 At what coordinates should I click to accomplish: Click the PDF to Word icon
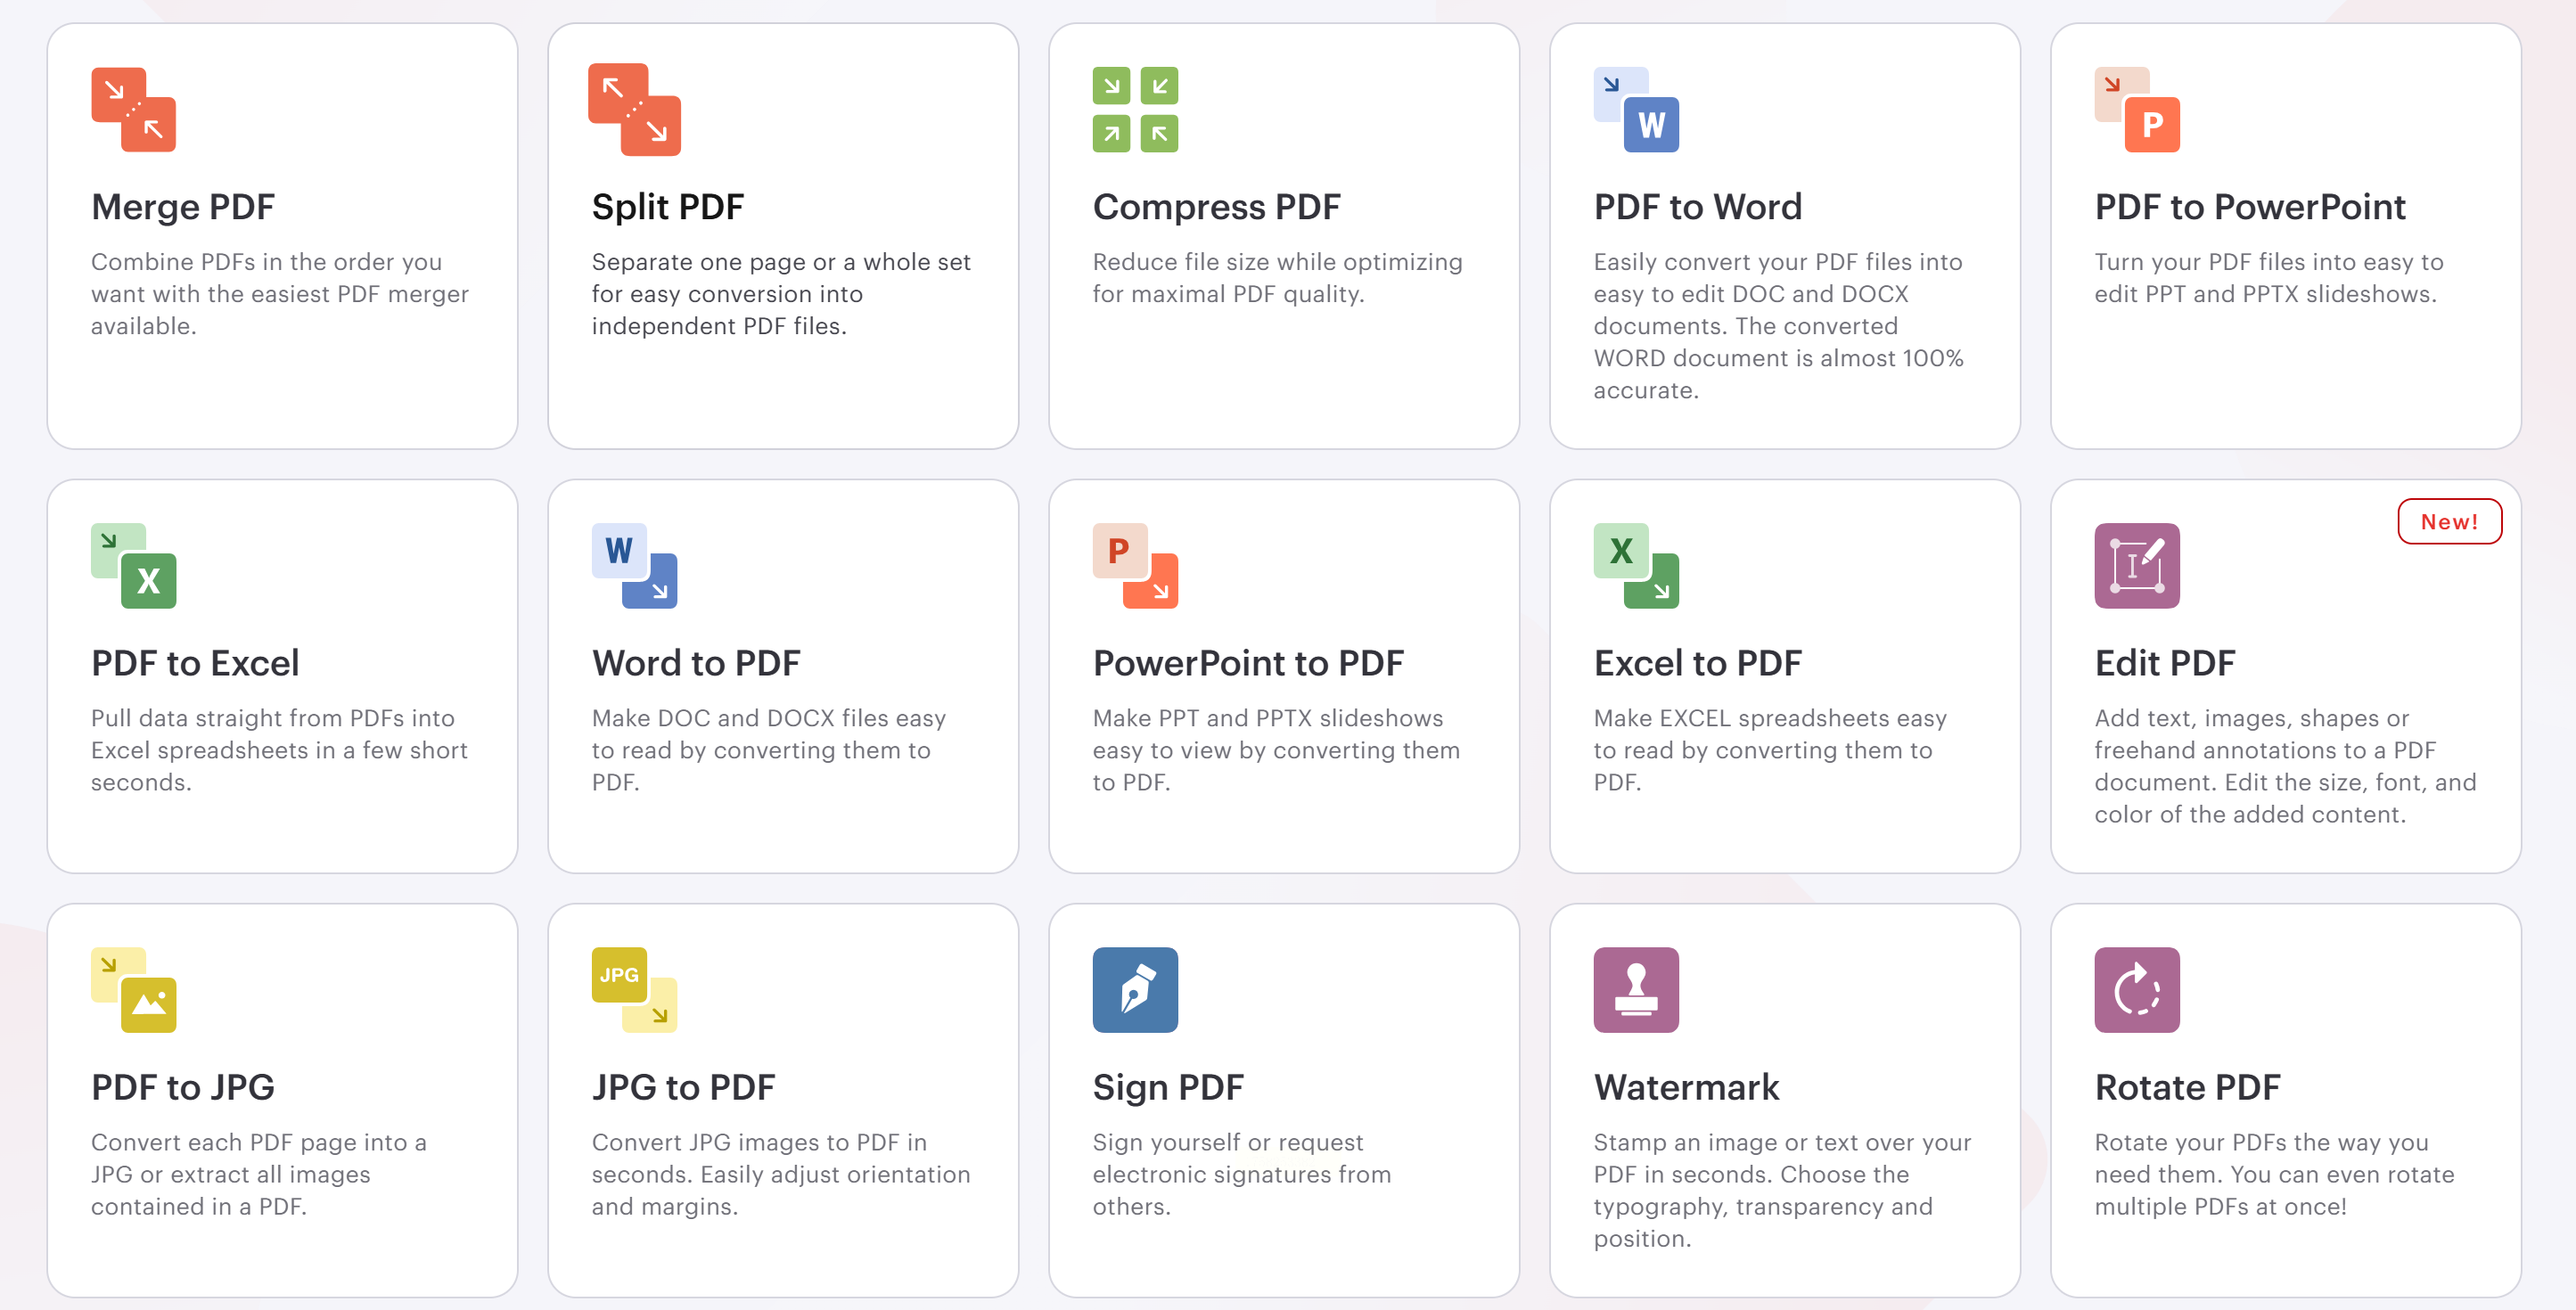point(1636,110)
